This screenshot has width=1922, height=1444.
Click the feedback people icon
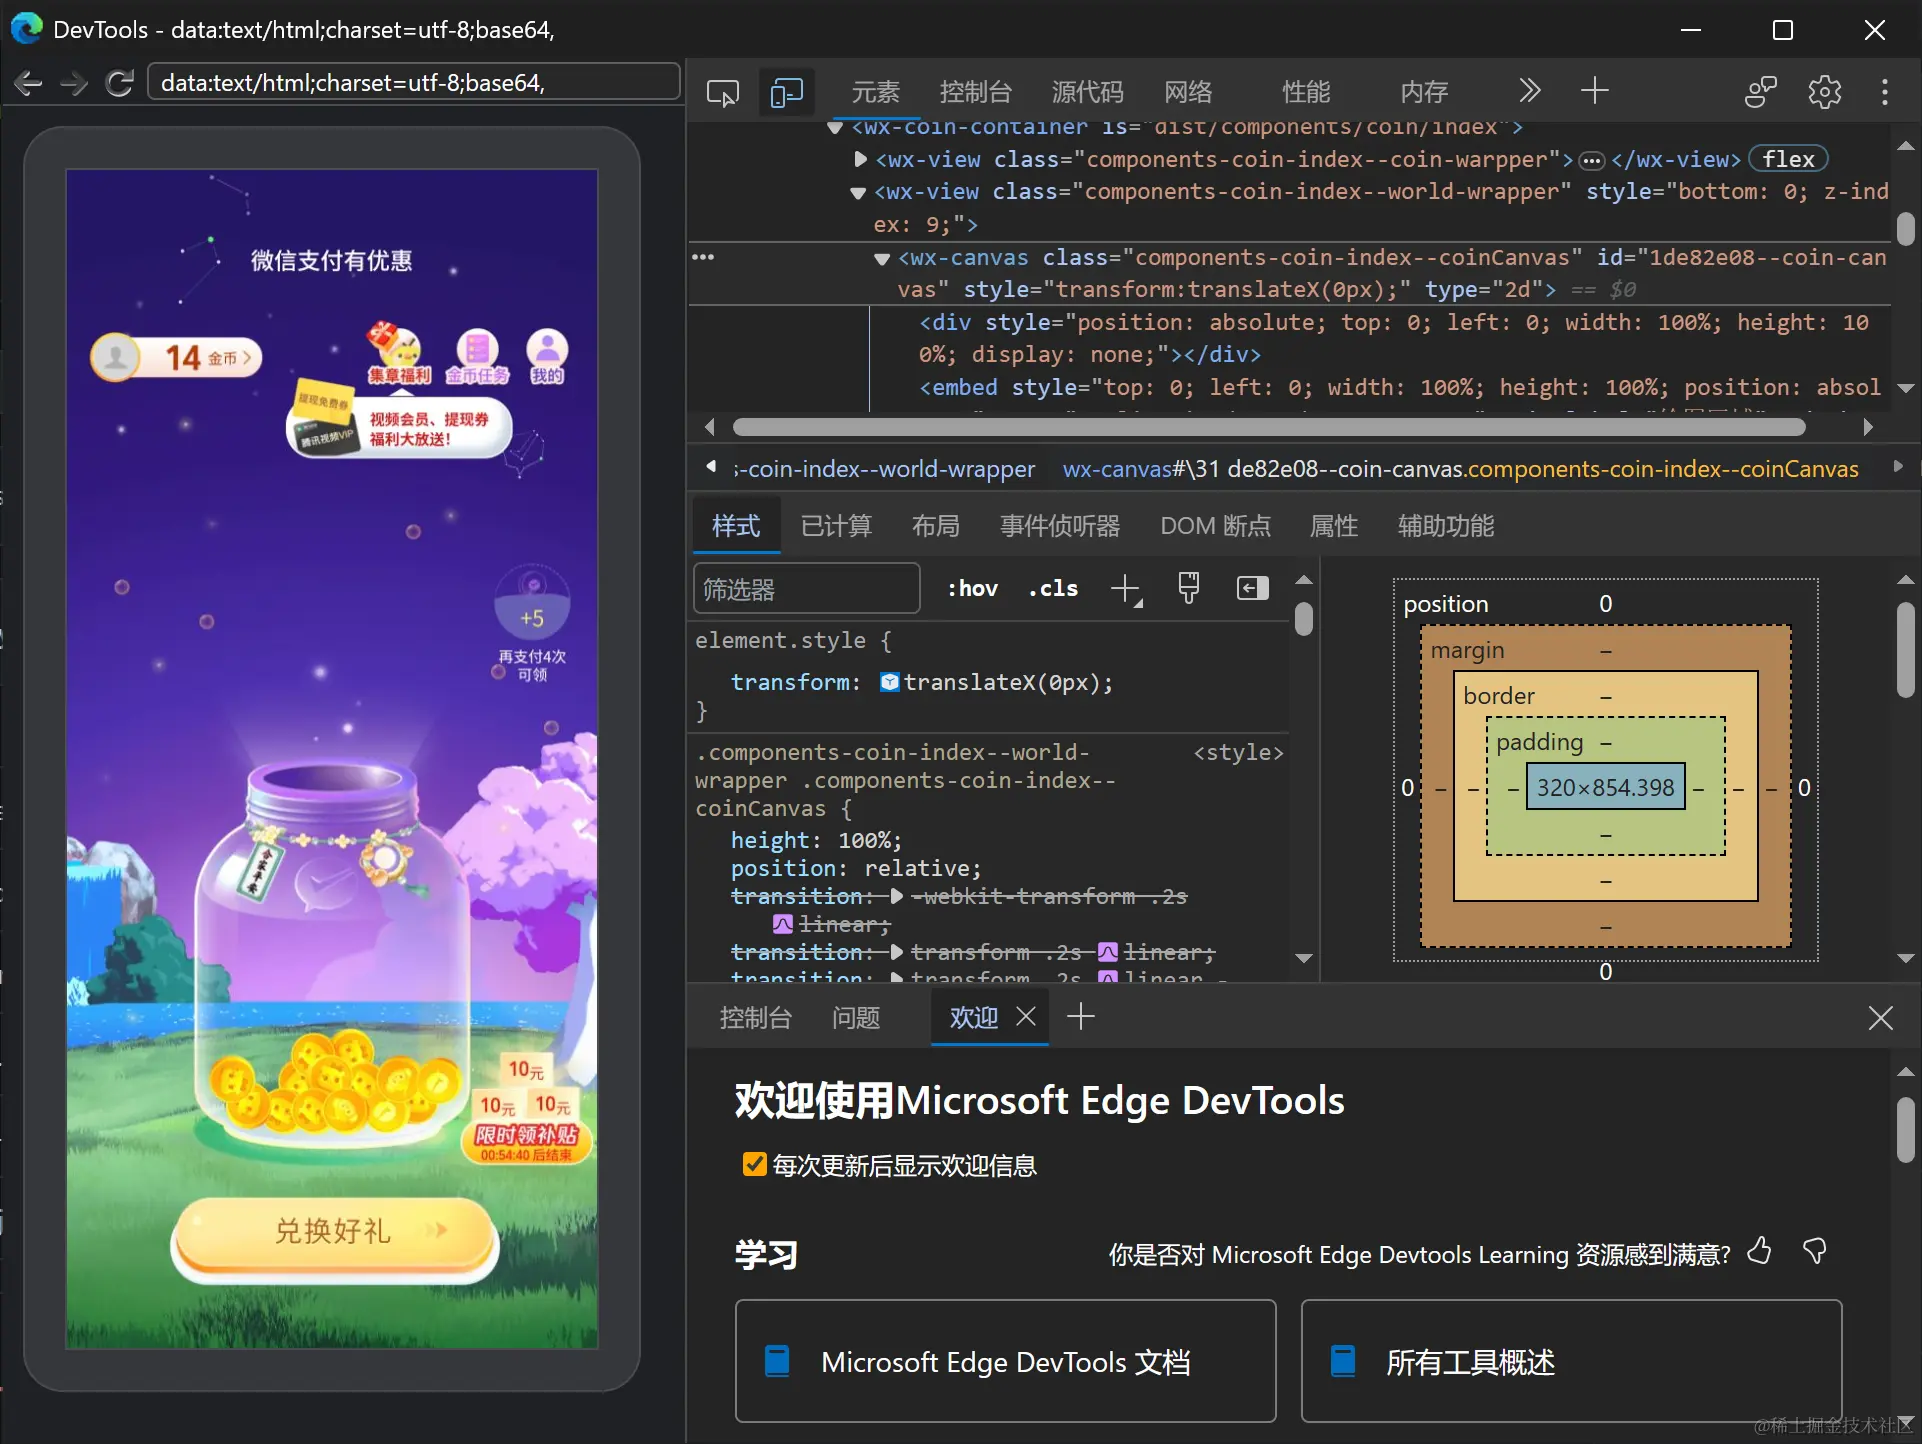(x=1760, y=92)
